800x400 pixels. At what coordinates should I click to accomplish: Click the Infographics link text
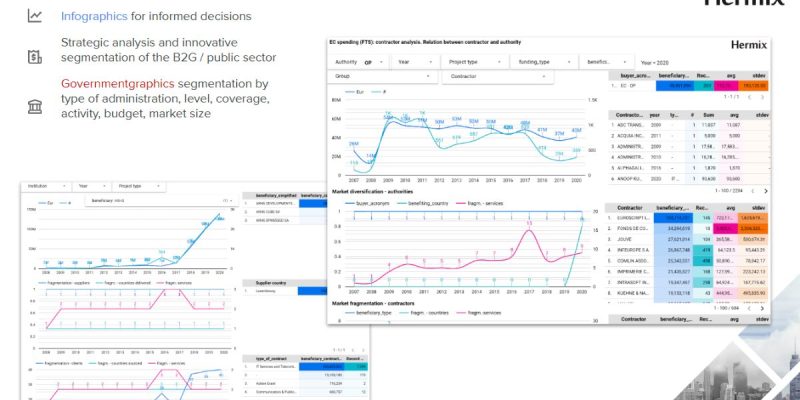(94, 16)
